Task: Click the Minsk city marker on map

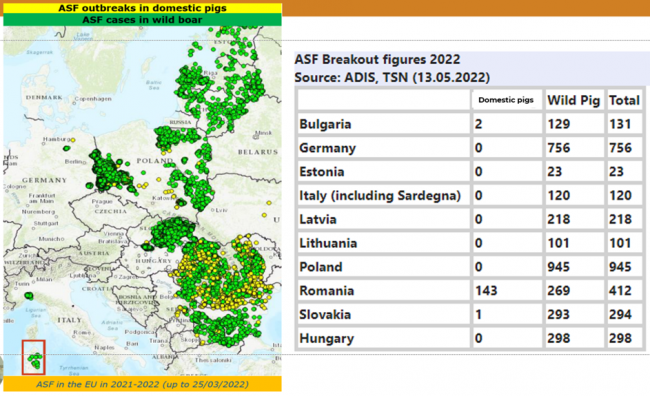Action: 256,137
